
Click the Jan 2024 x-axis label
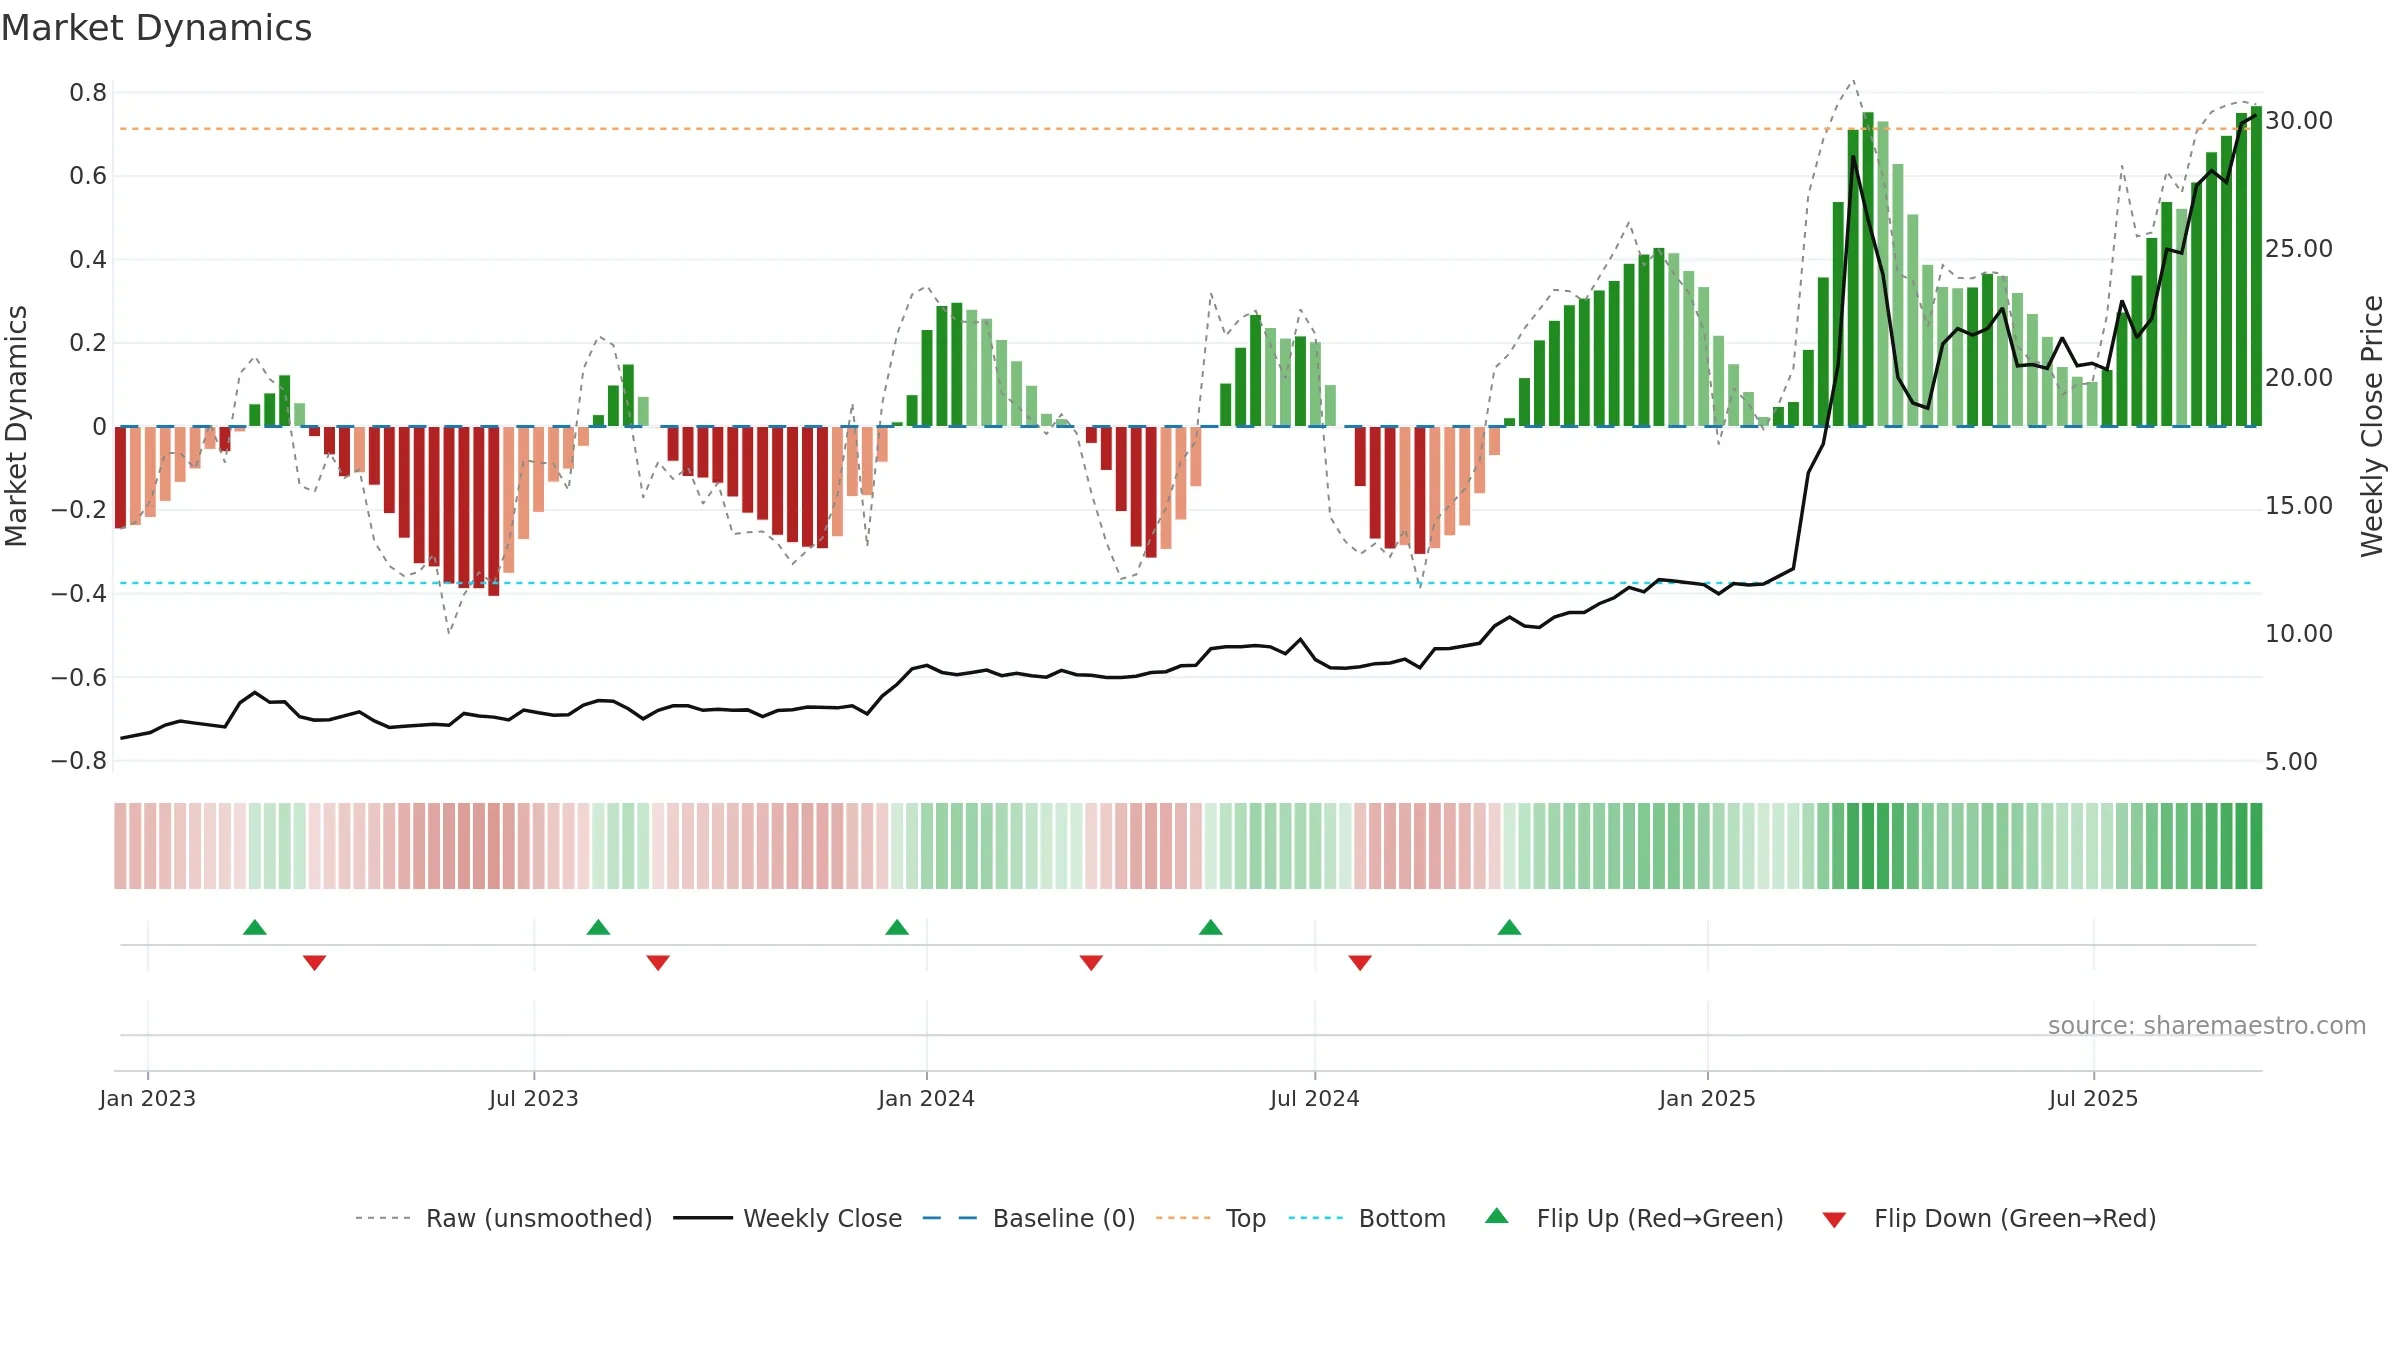click(927, 1098)
